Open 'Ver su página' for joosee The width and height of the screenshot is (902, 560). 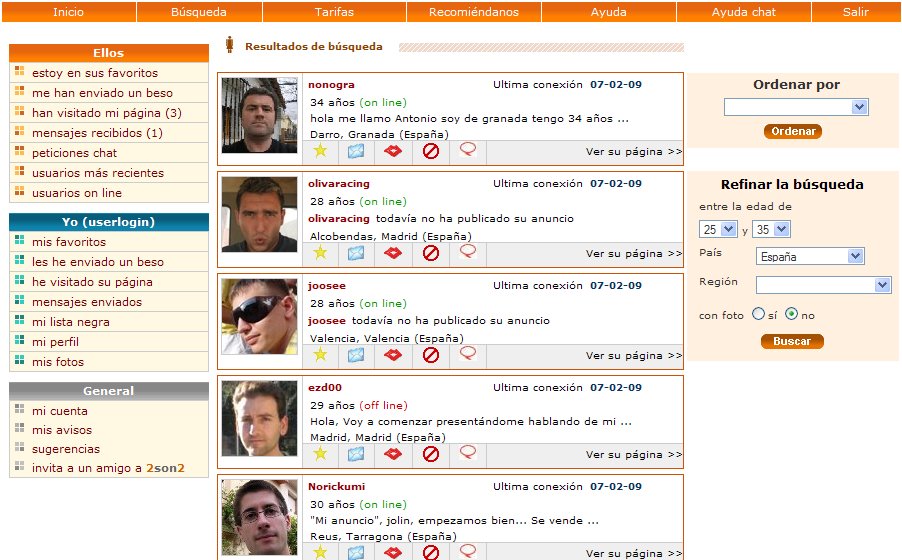(633, 355)
